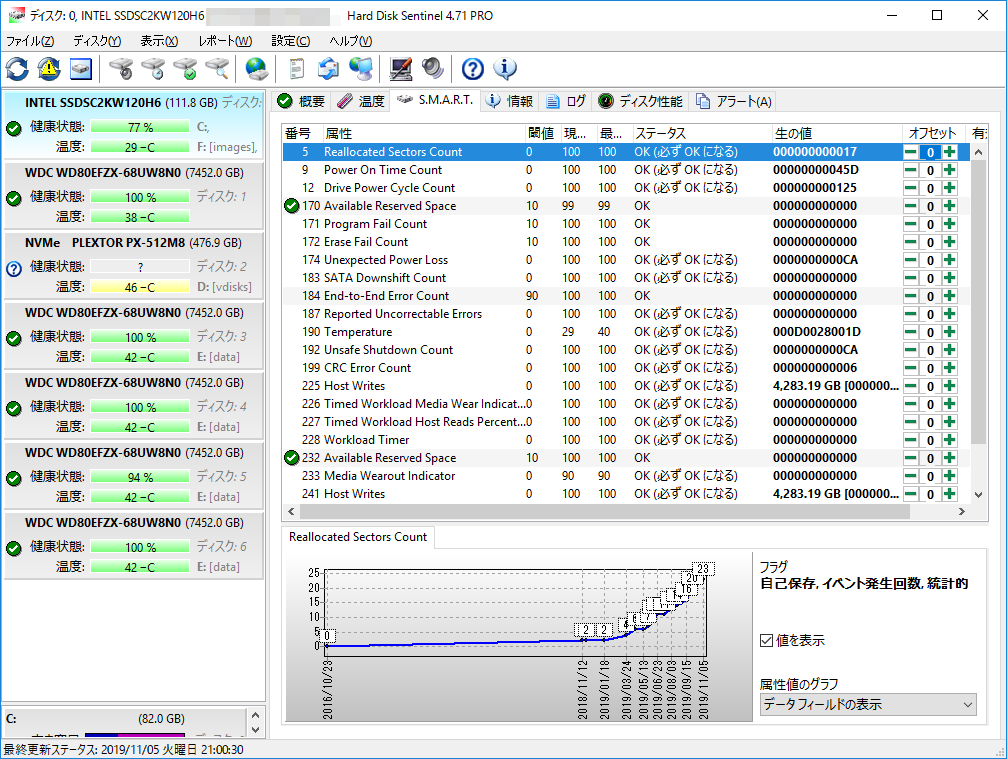This screenshot has width=1007, height=759.
Task: Open the ログ tab
Action: coord(566,101)
